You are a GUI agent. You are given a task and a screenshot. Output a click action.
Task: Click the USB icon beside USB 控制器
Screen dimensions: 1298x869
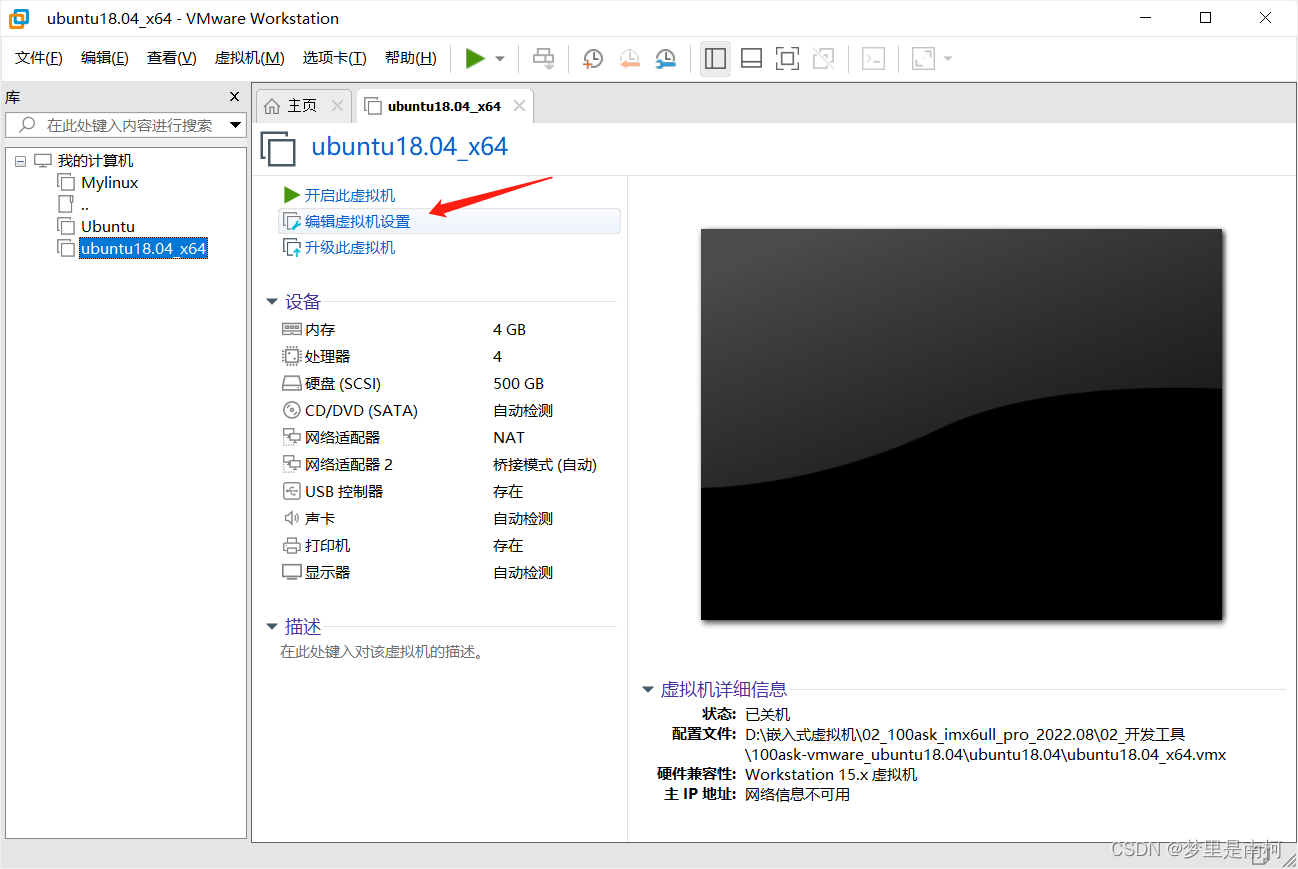pyautogui.click(x=292, y=491)
